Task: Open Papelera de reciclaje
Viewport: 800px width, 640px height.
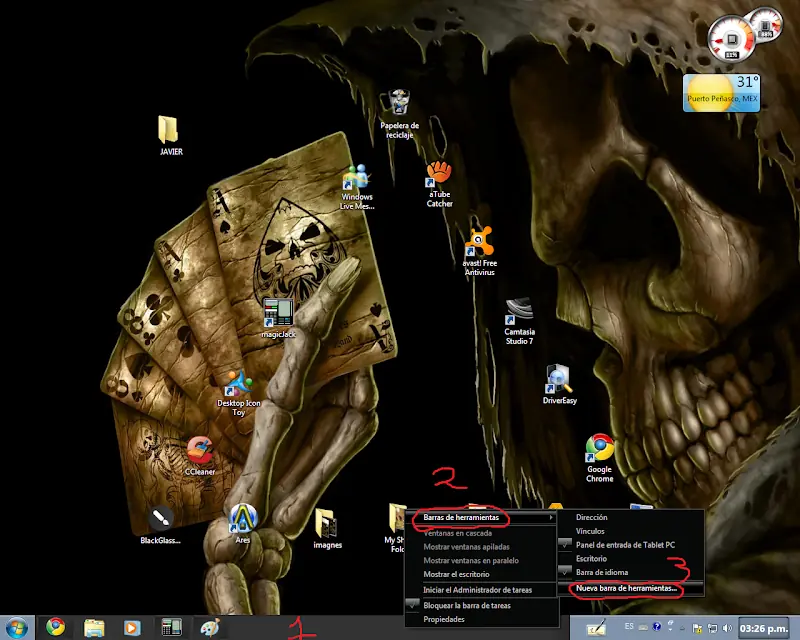Action: (x=399, y=114)
